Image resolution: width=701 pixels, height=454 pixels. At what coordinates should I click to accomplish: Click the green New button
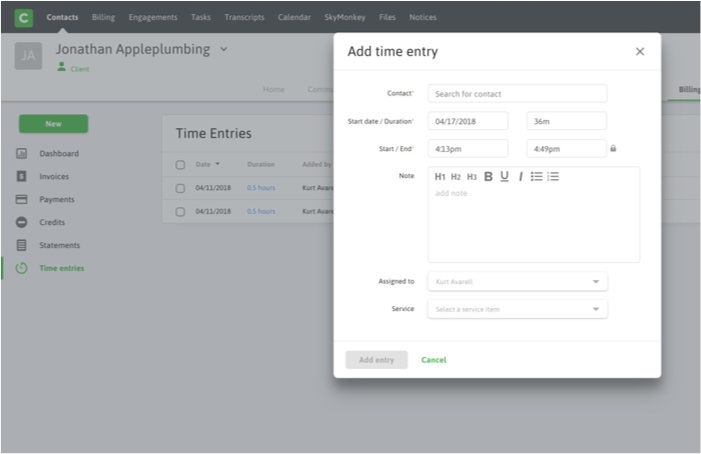(54, 124)
